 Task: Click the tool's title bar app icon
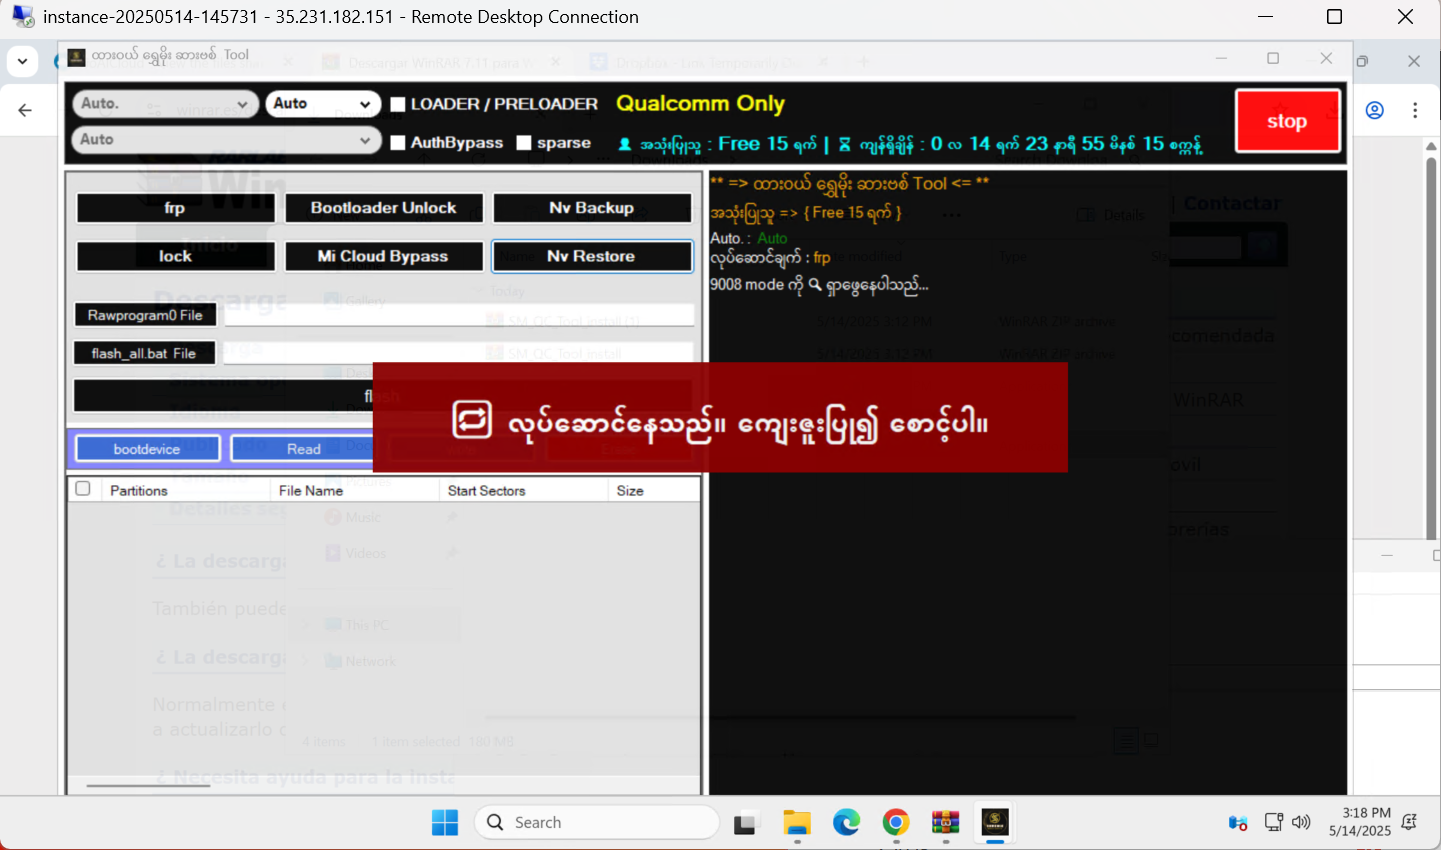point(76,57)
